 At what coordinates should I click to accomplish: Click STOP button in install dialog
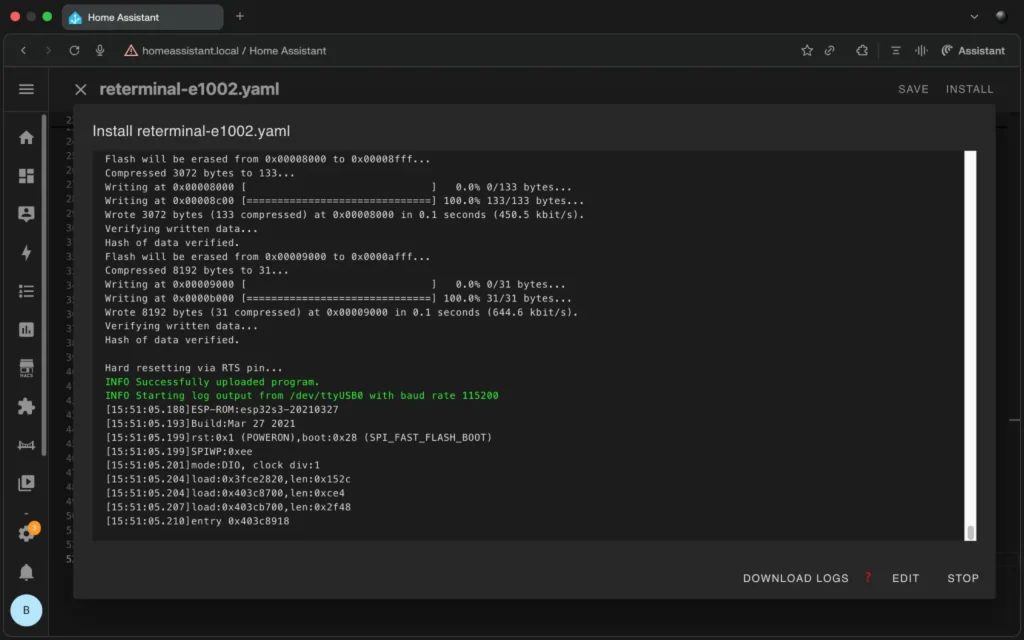pos(963,578)
